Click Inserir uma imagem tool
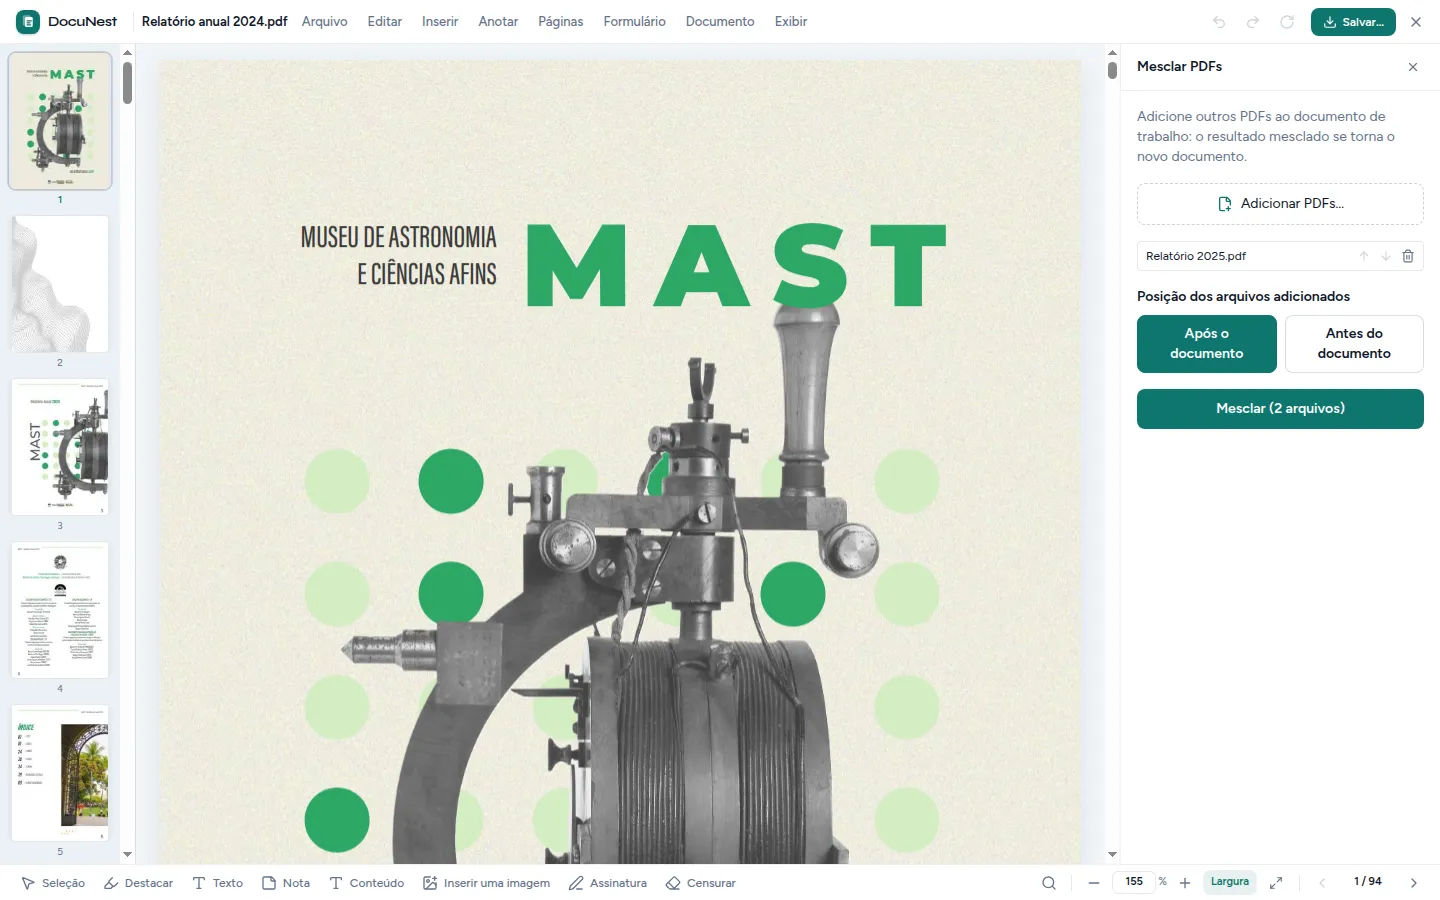 [x=486, y=883]
